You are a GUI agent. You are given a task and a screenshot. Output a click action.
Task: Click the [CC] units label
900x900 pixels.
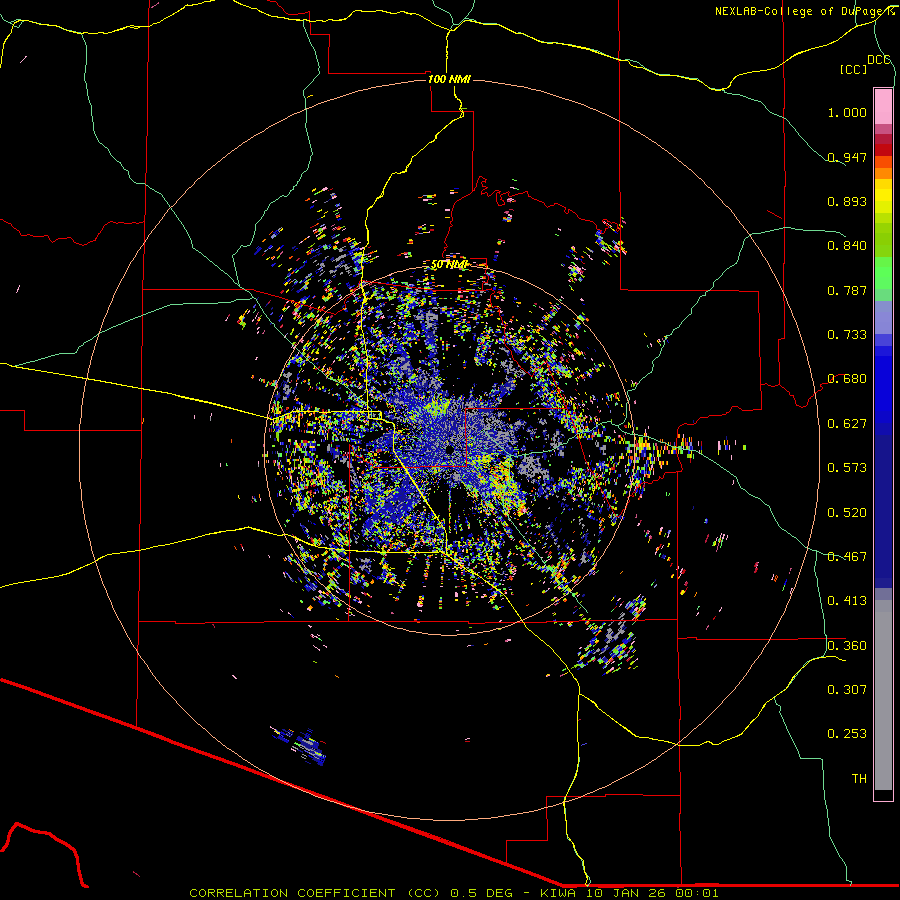[853, 69]
